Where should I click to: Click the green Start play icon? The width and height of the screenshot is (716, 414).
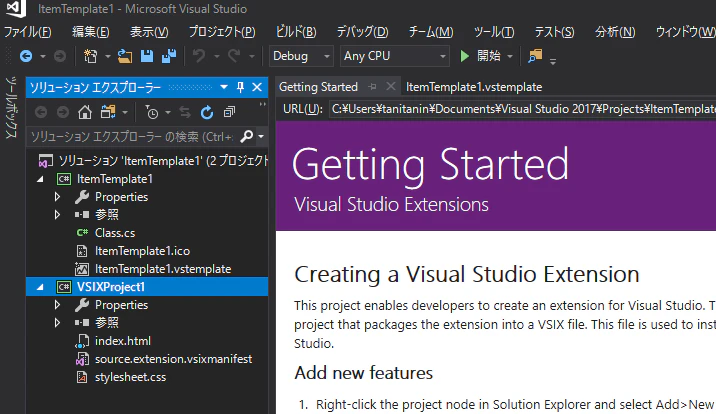click(465, 56)
